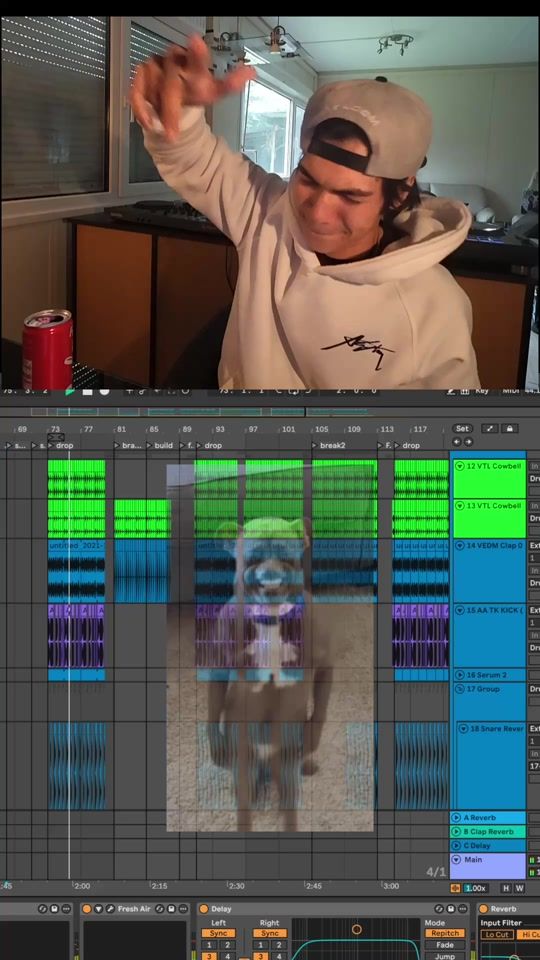Click the Delay filter frequency handle
Screen dimensions: 540x960
357,929
